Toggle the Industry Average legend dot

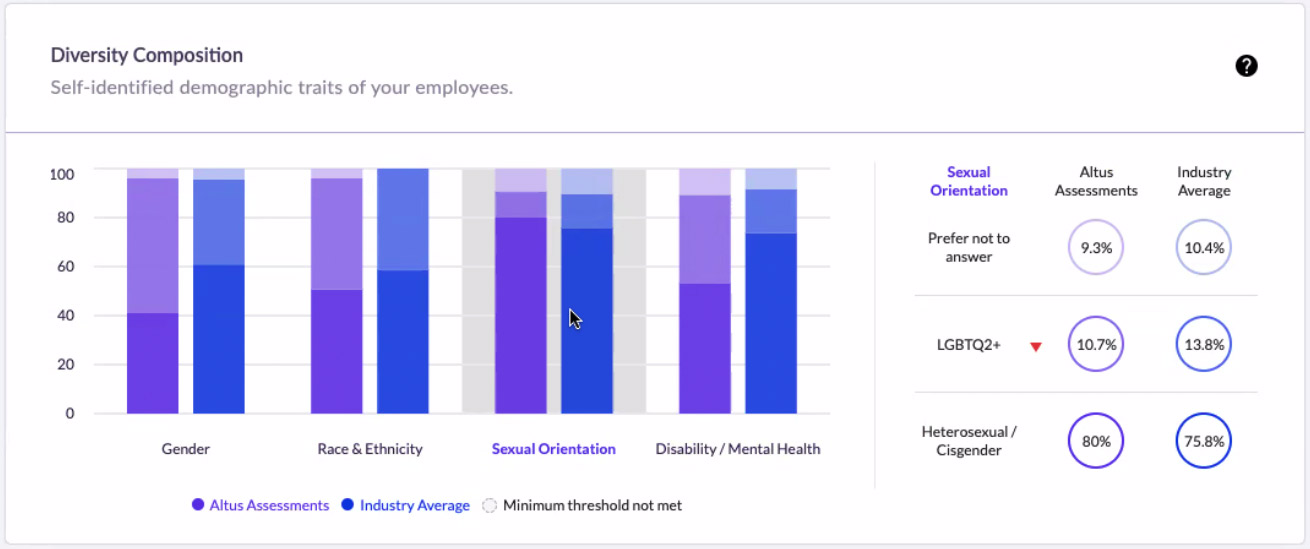click(348, 506)
